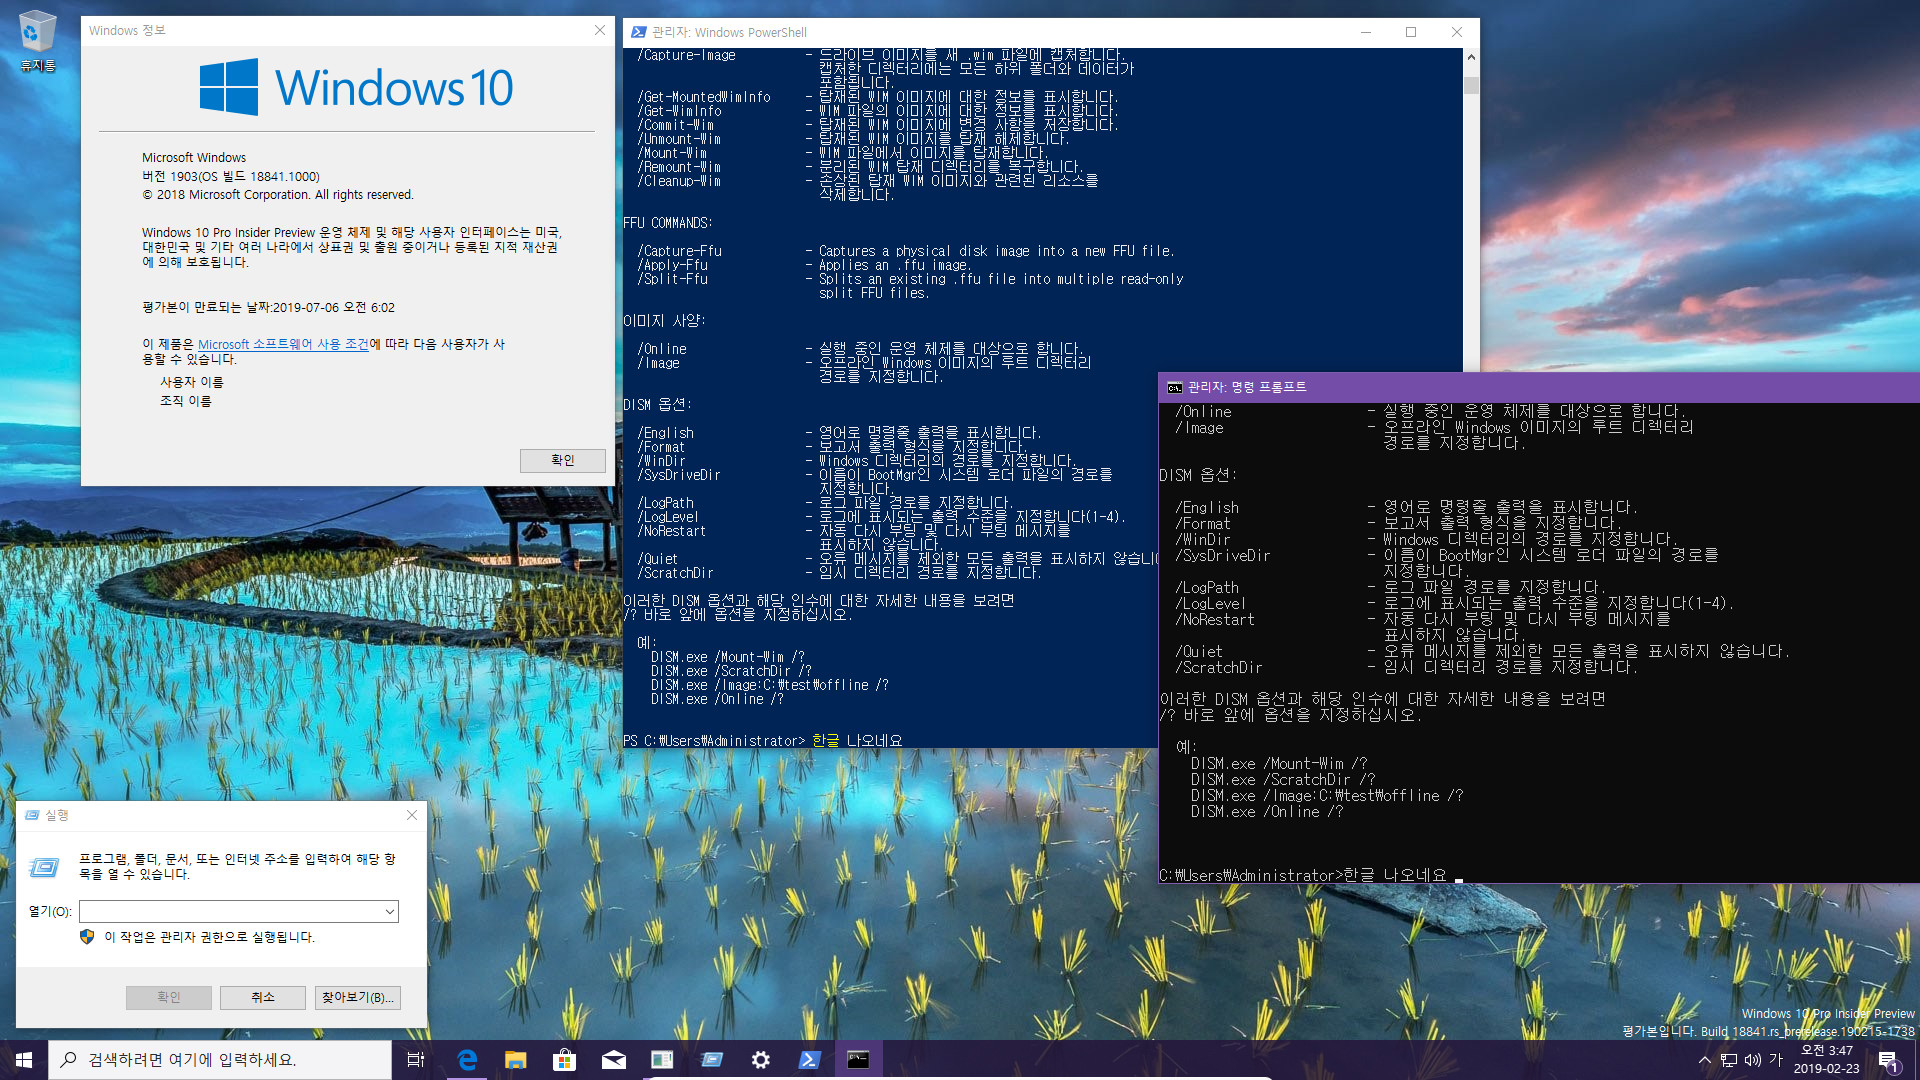Click '/ScratchDir' option in Command Prompt
Screen dimensions: 1920x1080
click(1219, 667)
